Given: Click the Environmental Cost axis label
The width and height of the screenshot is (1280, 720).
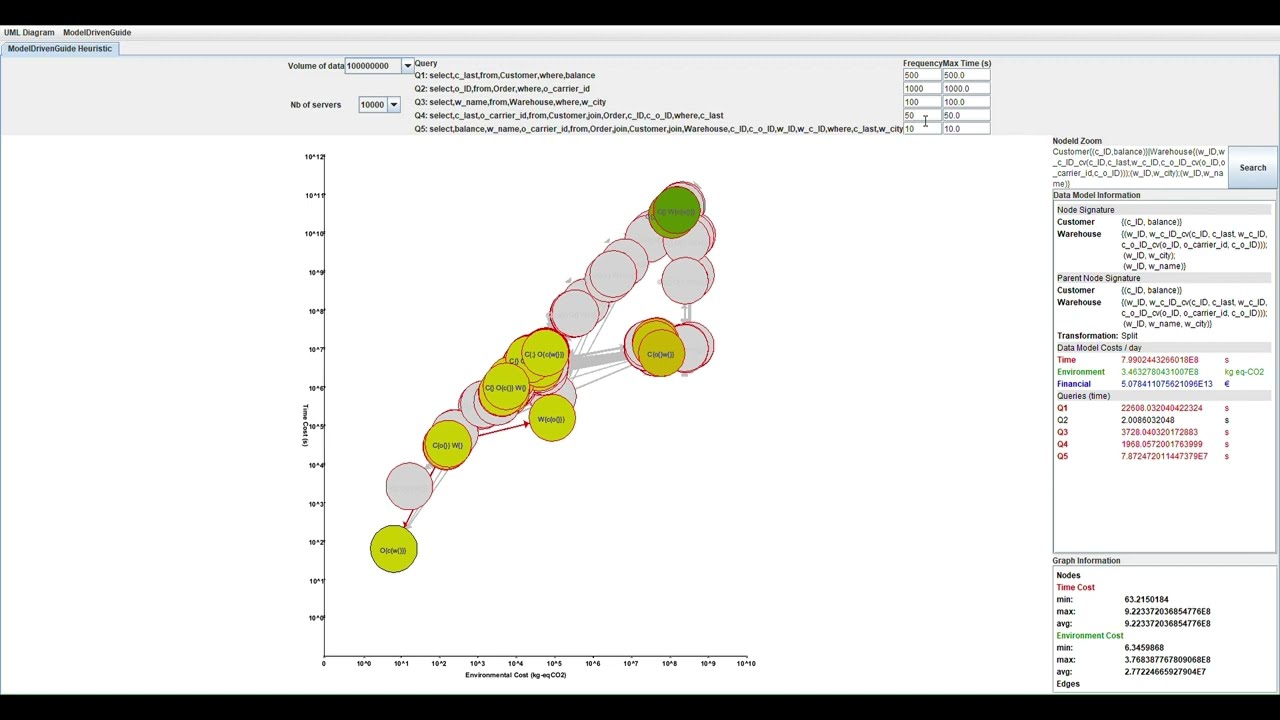Looking at the screenshot, I should coord(516,675).
